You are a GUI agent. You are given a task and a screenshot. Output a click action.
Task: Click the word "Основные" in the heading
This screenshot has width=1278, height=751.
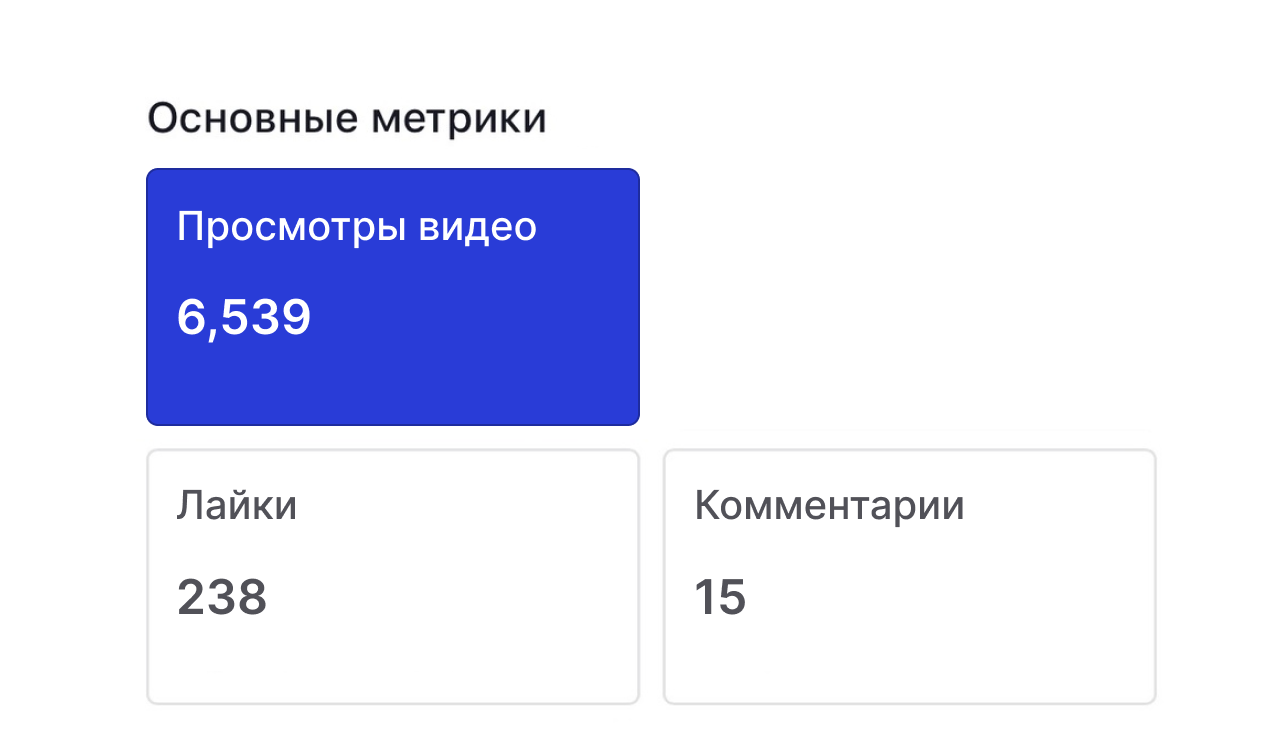pos(253,119)
